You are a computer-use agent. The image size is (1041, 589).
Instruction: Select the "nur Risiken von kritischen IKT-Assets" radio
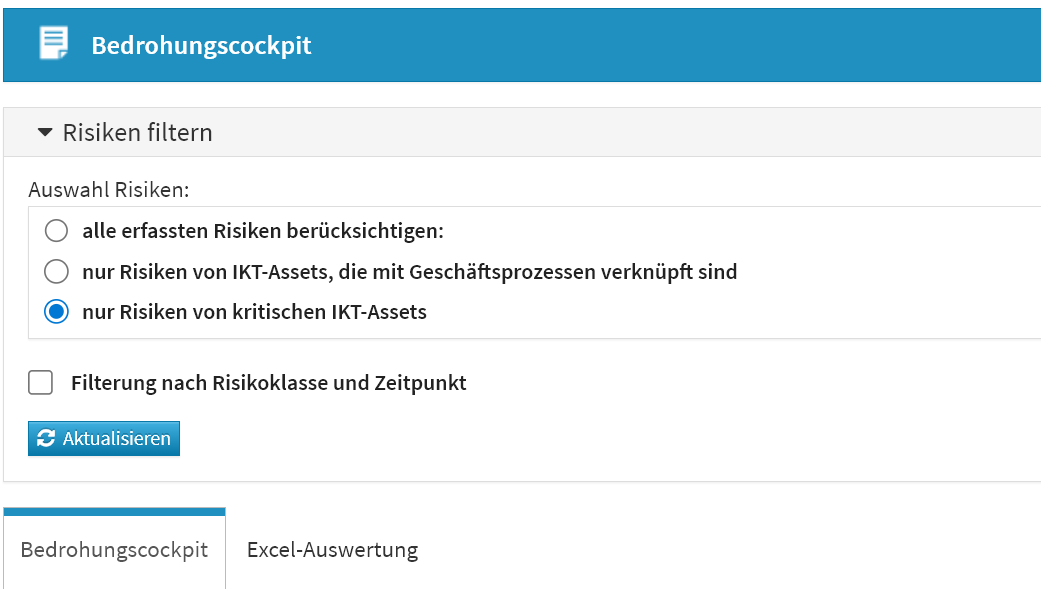[x=56, y=312]
